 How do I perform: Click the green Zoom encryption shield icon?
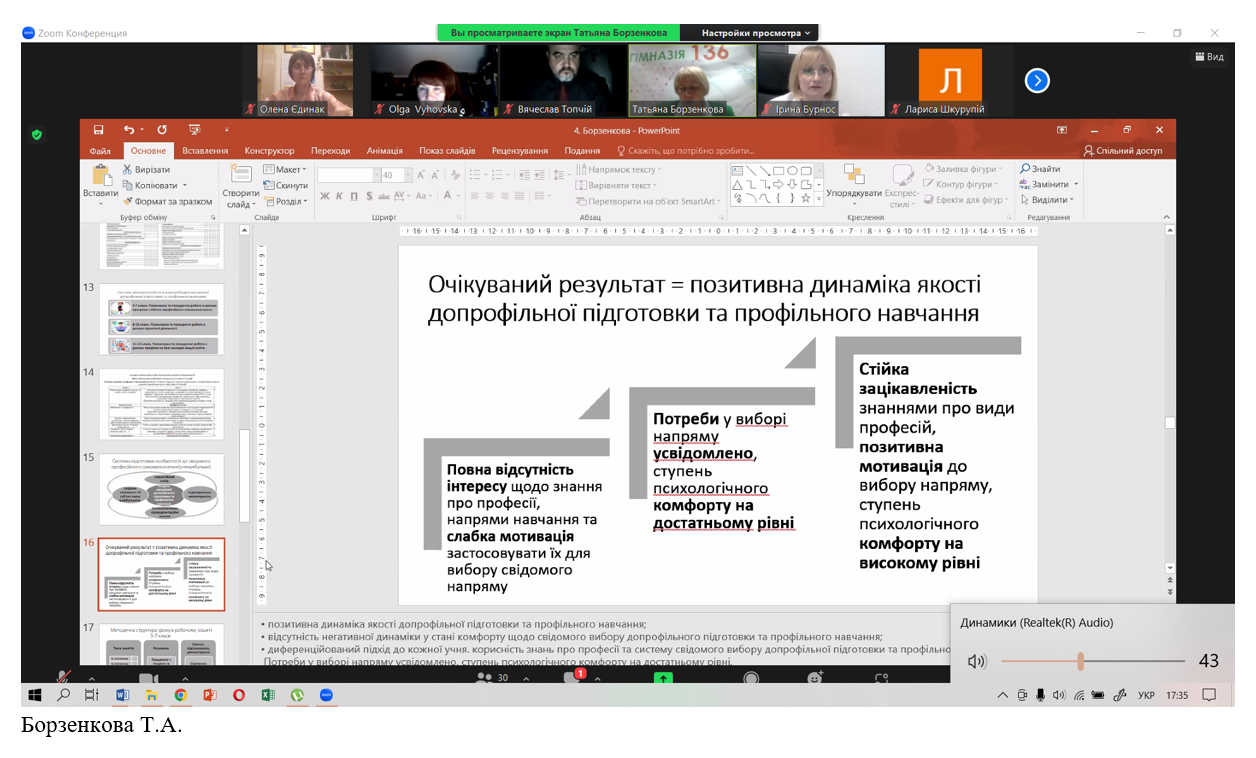point(37,134)
